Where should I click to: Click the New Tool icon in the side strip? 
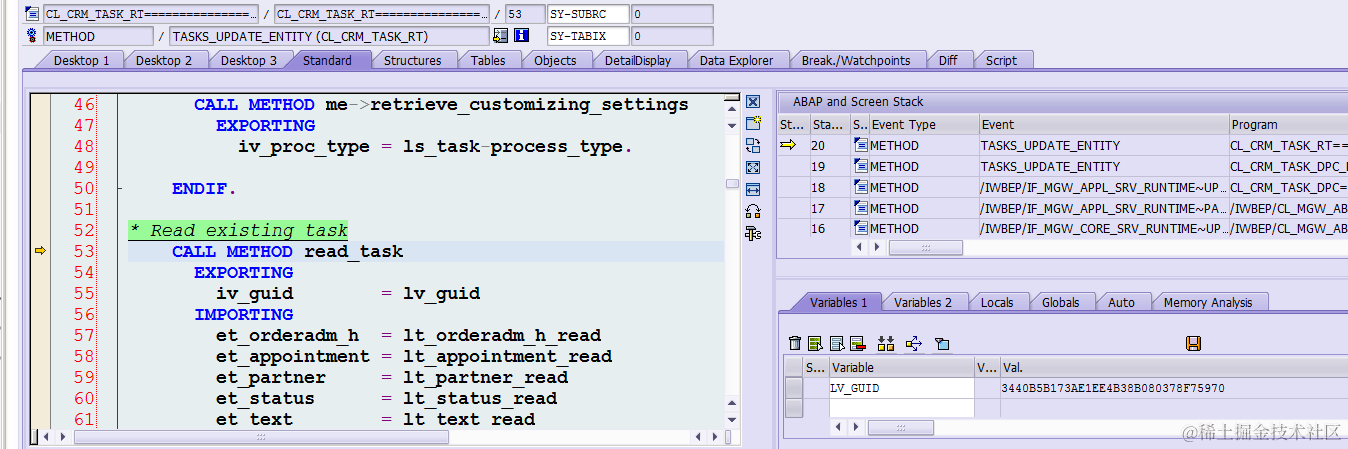(753, 123)
